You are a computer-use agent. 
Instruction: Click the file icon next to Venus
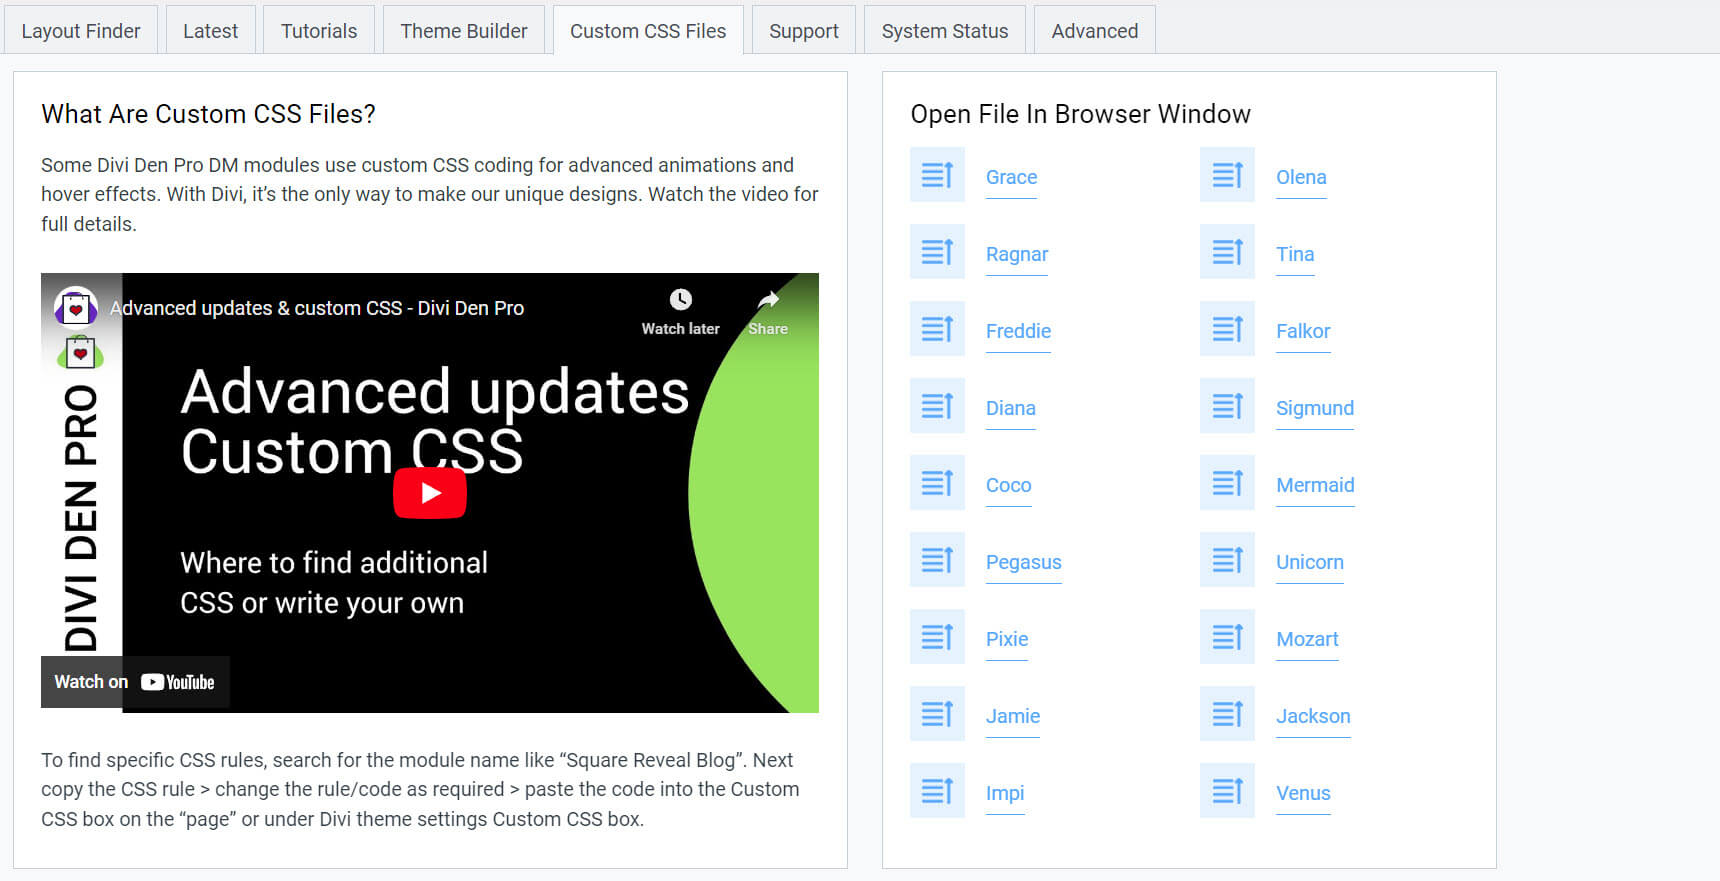(1227, 791)
